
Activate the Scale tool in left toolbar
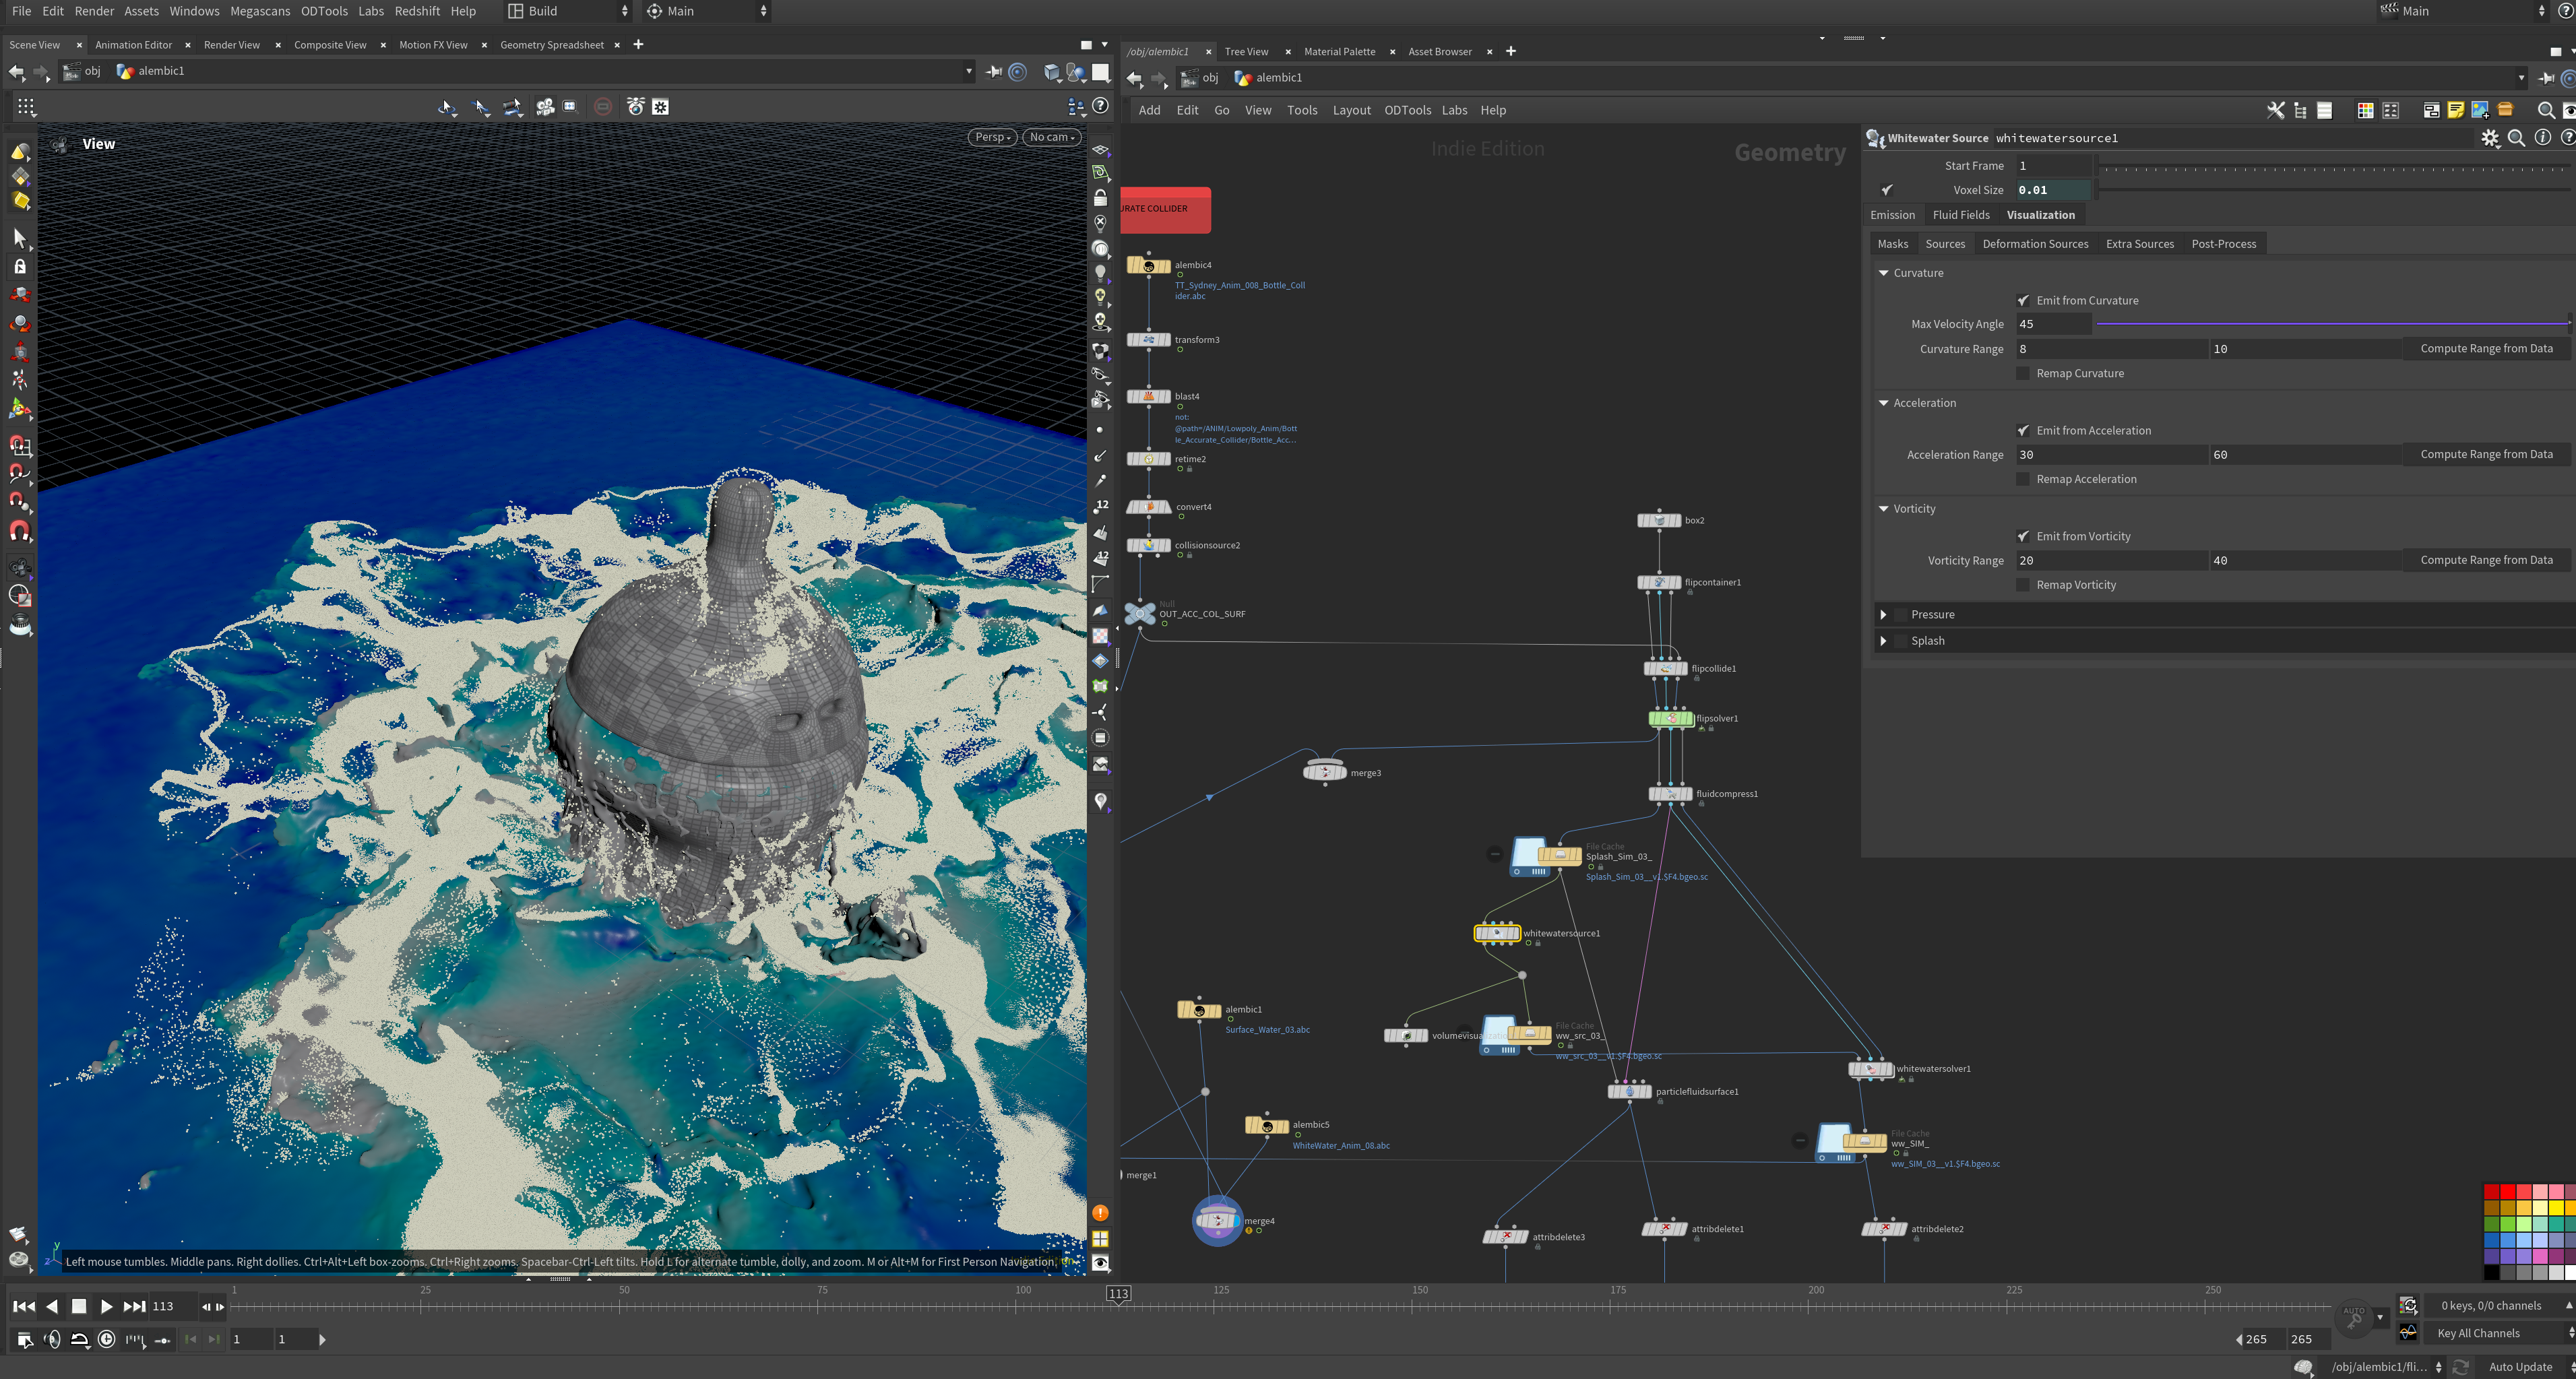20,352
